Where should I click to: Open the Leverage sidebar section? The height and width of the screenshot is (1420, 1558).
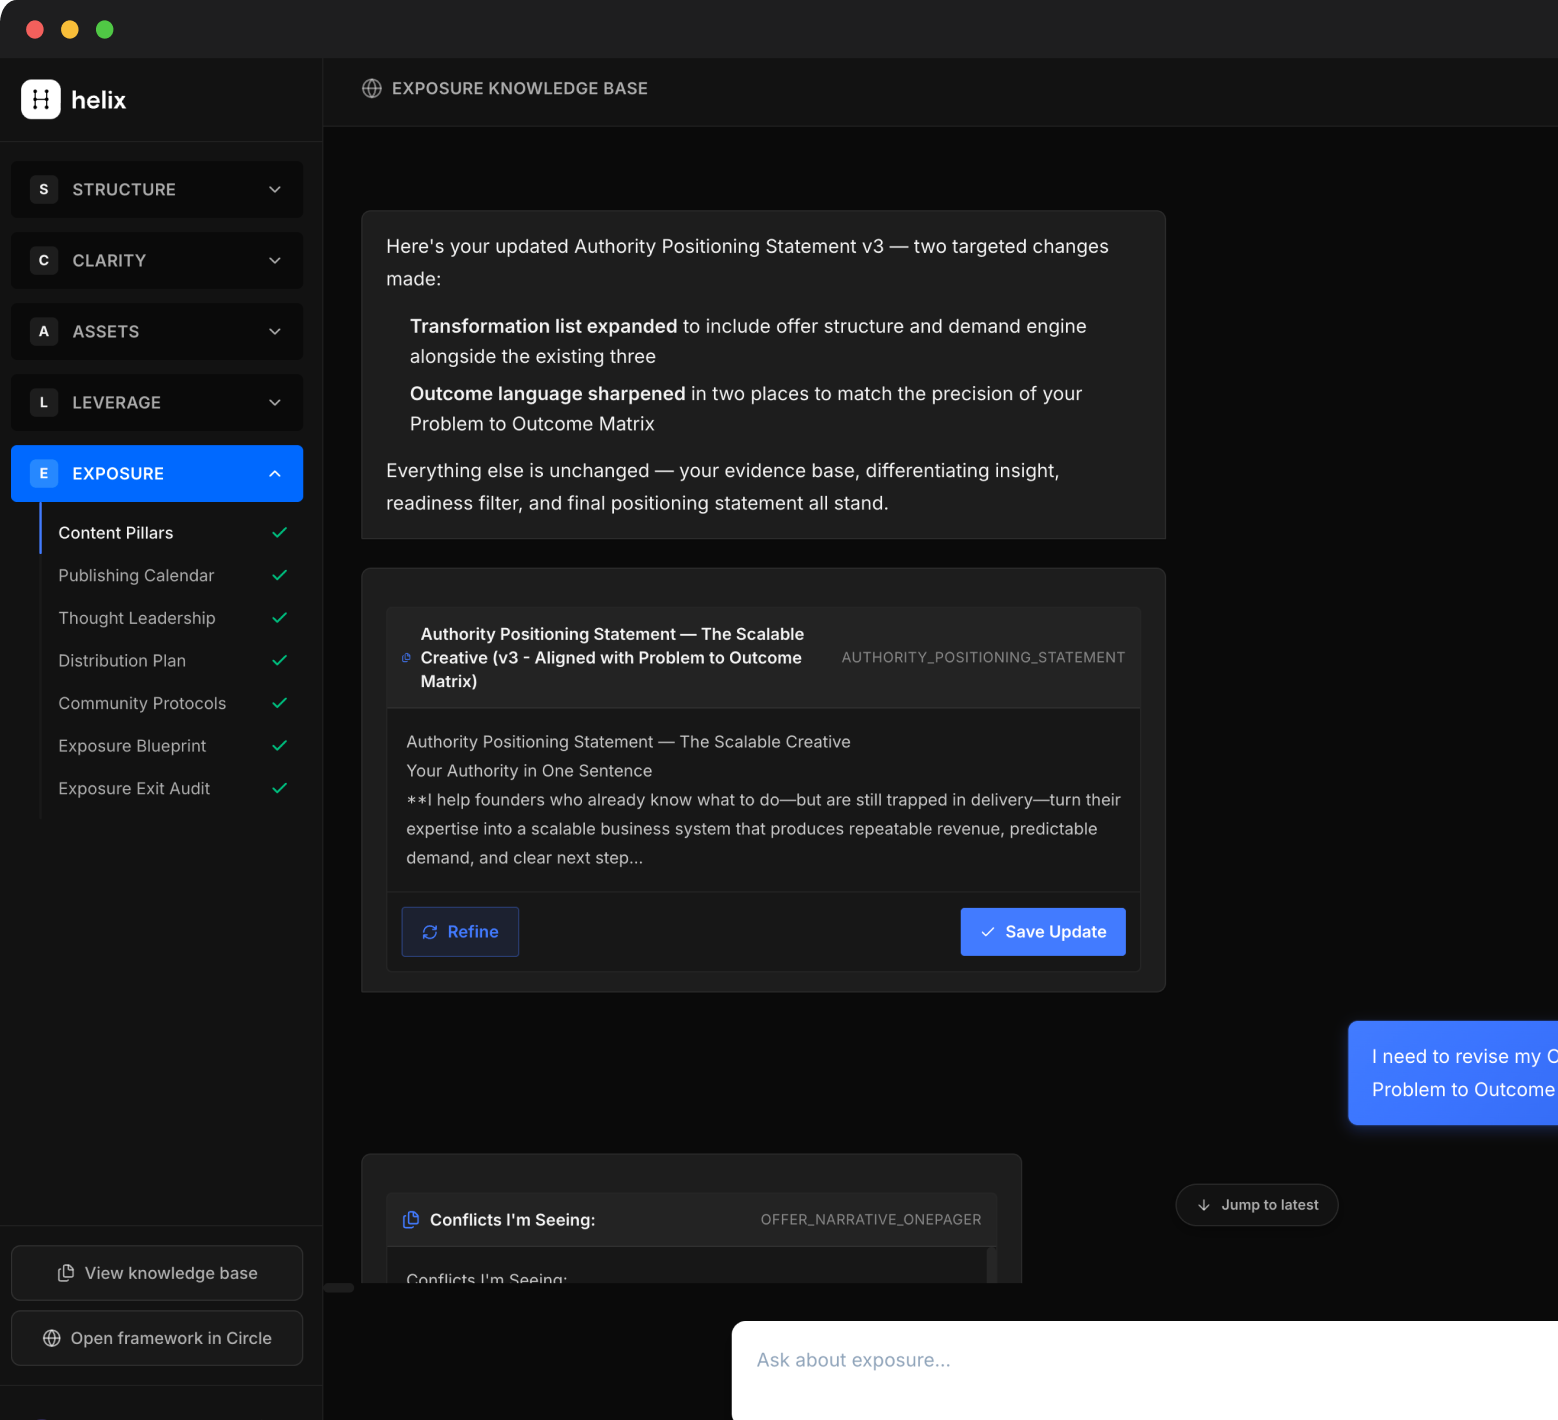click(157, 402)
